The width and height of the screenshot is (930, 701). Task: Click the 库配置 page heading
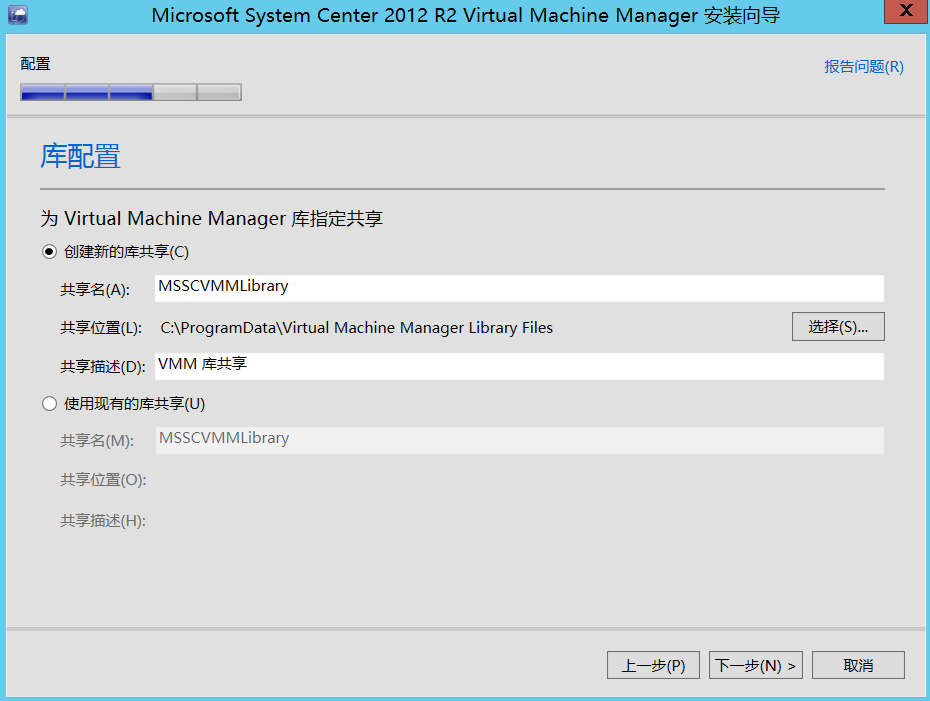[80, 156]
